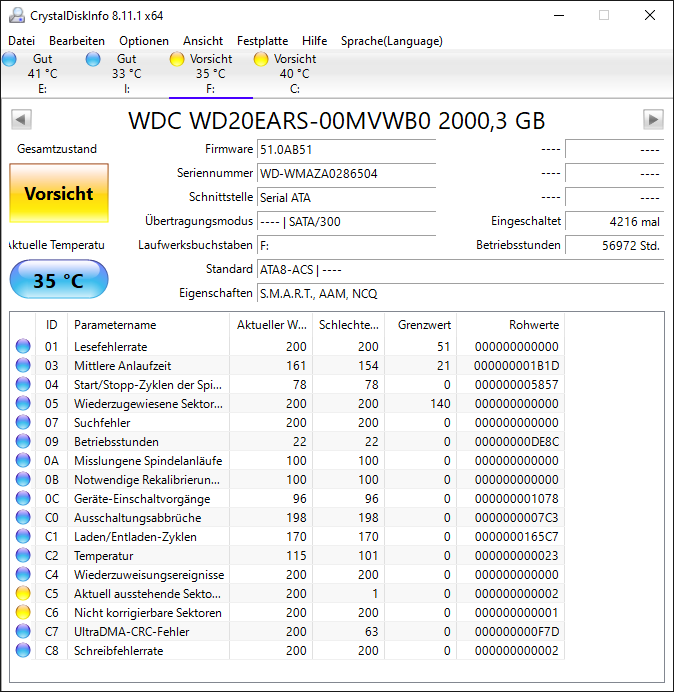Viewport: 674px width, 692px height.
Task: Click raw value 00000000DE8C
Action: 517,442
